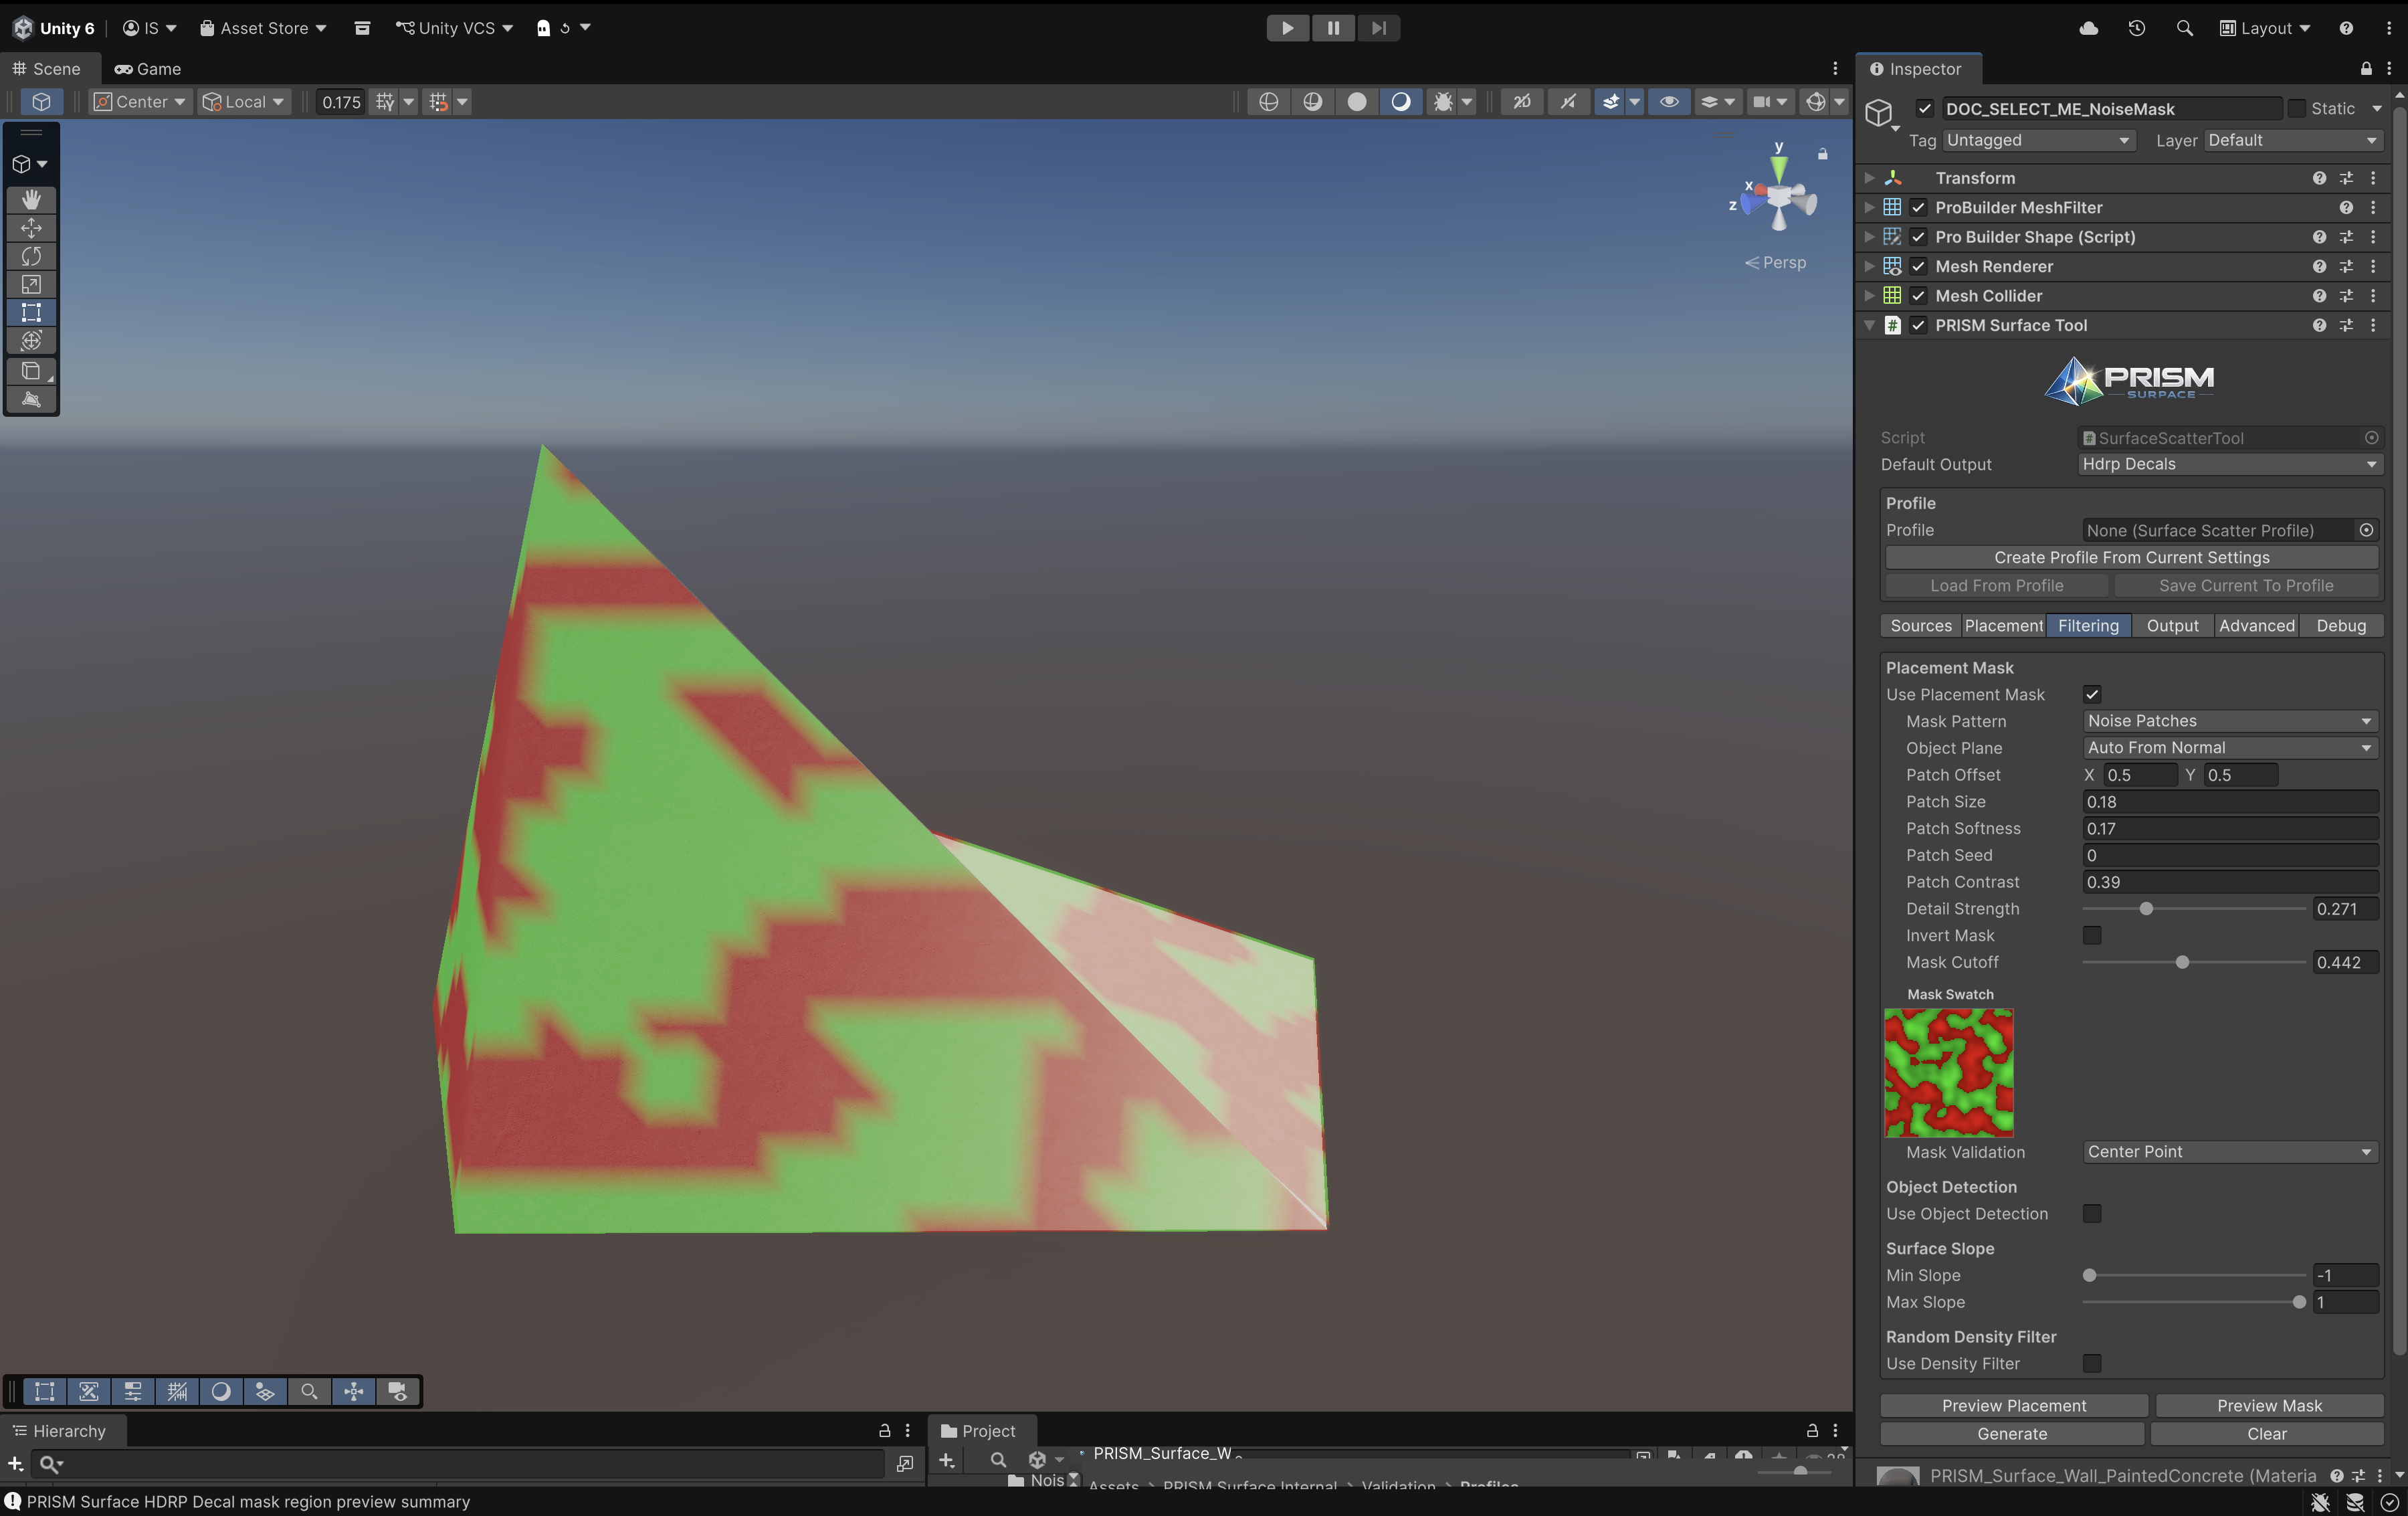This screenshot has height=1516, width=2408.
Task: Switch to the Game tab
Action: (x=148, y=69)
